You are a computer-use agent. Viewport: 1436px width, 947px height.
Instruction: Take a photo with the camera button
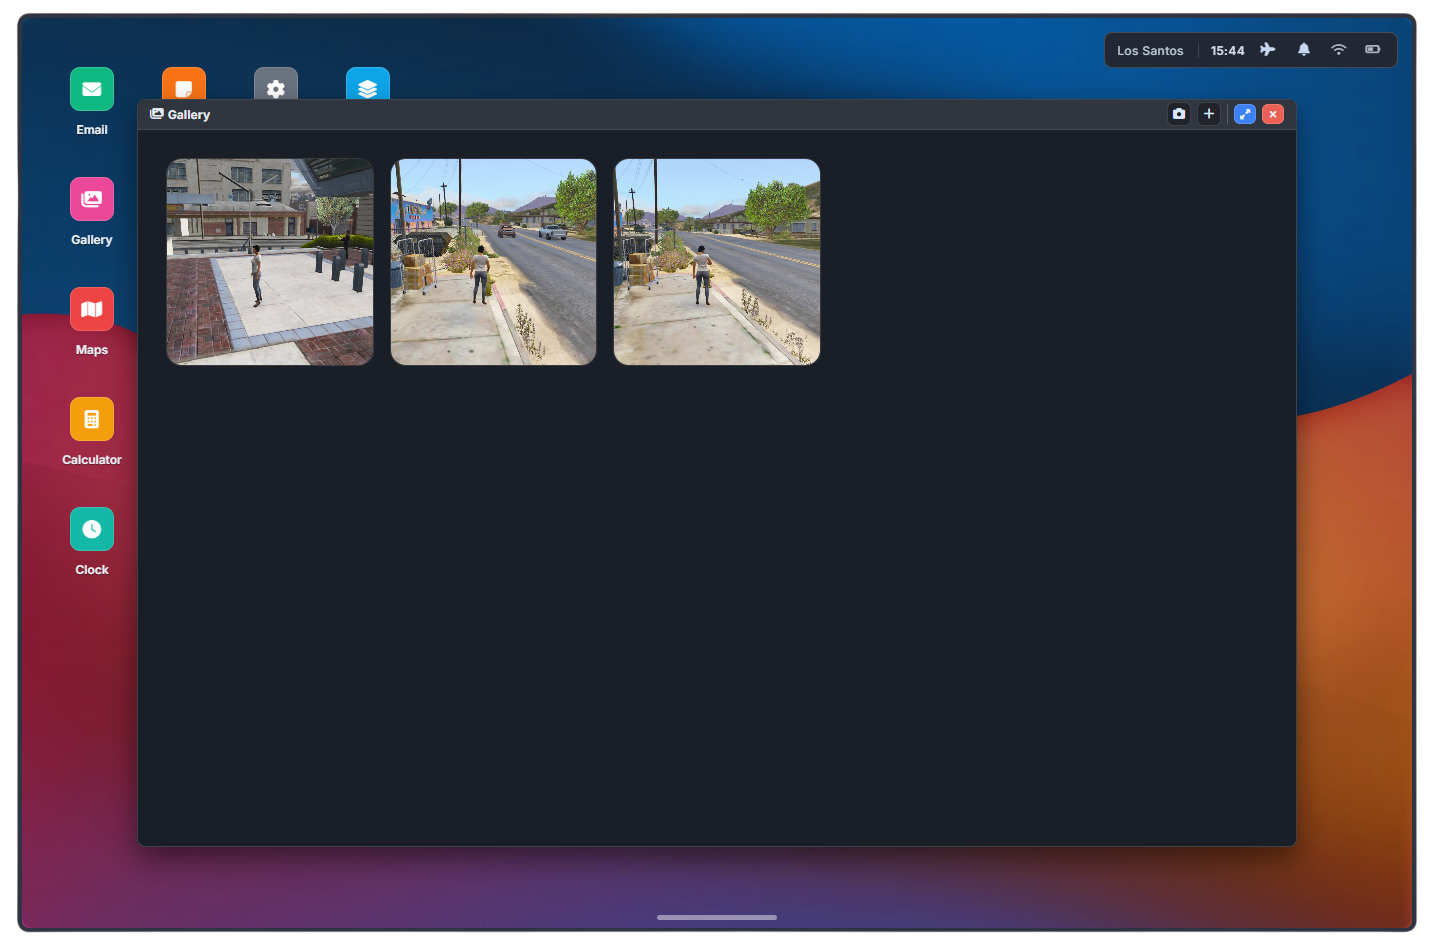click(x=1179, y=114)
